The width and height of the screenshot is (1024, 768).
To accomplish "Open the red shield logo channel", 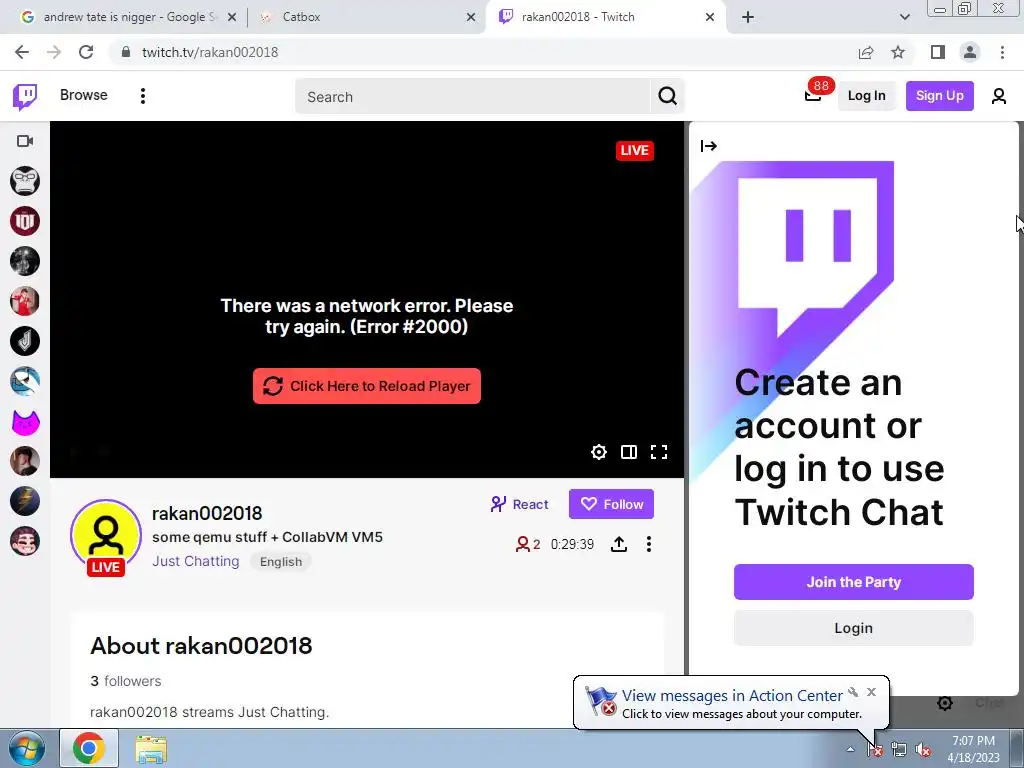I will pyautogui.click(x=25, y=221).
